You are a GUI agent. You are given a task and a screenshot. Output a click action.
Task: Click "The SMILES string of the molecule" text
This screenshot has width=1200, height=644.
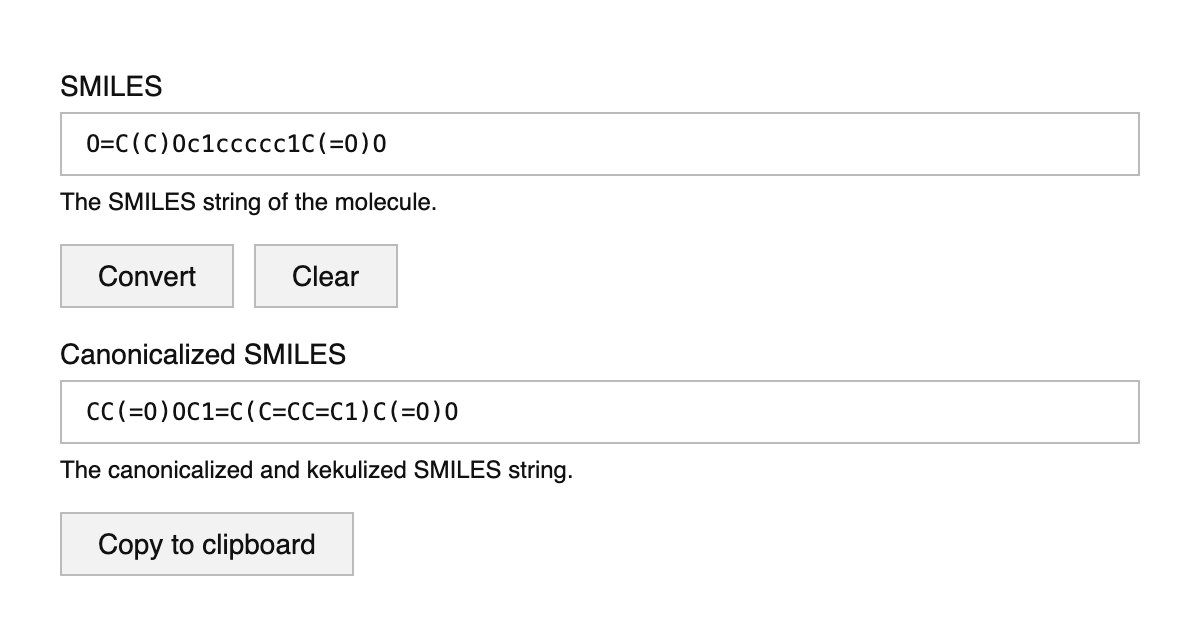click(248, 202)
